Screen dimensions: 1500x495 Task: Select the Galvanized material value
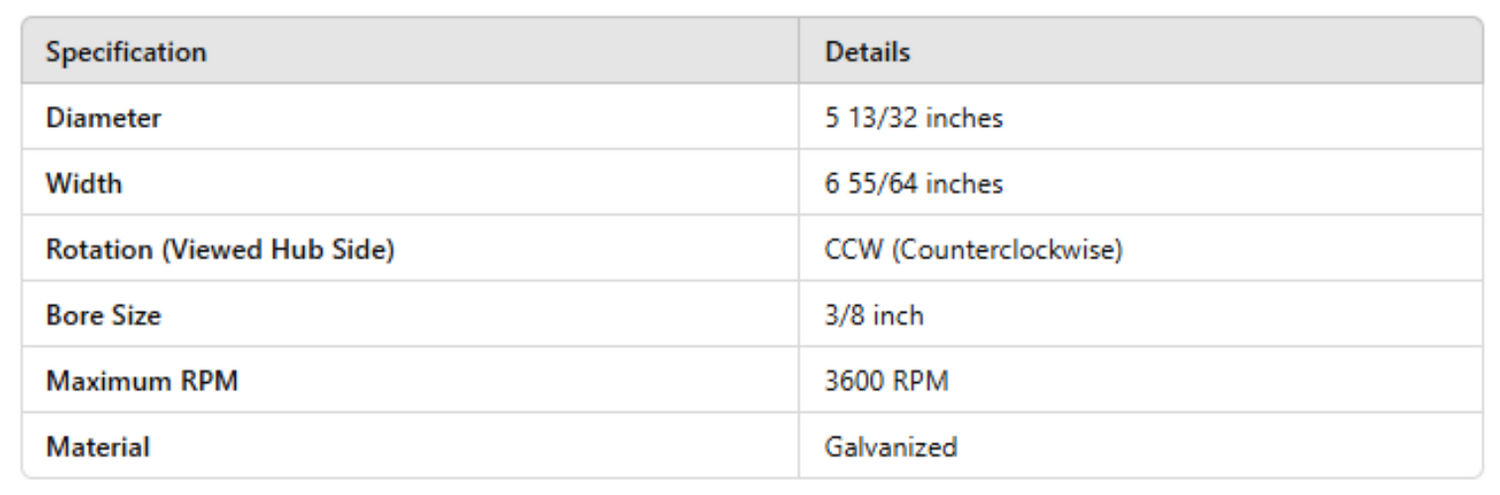tap(890, 447)
